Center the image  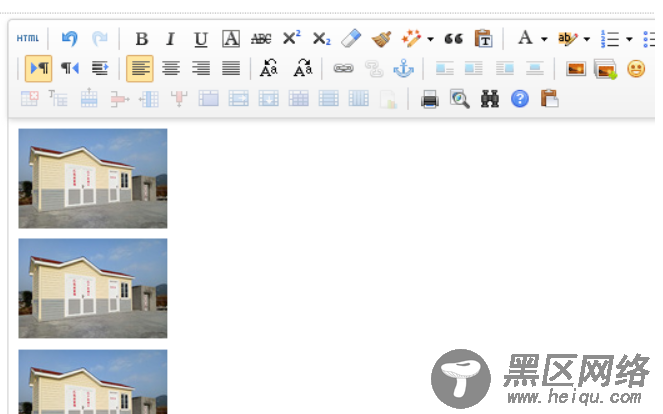pyautogui.click(x=534, y=68)
